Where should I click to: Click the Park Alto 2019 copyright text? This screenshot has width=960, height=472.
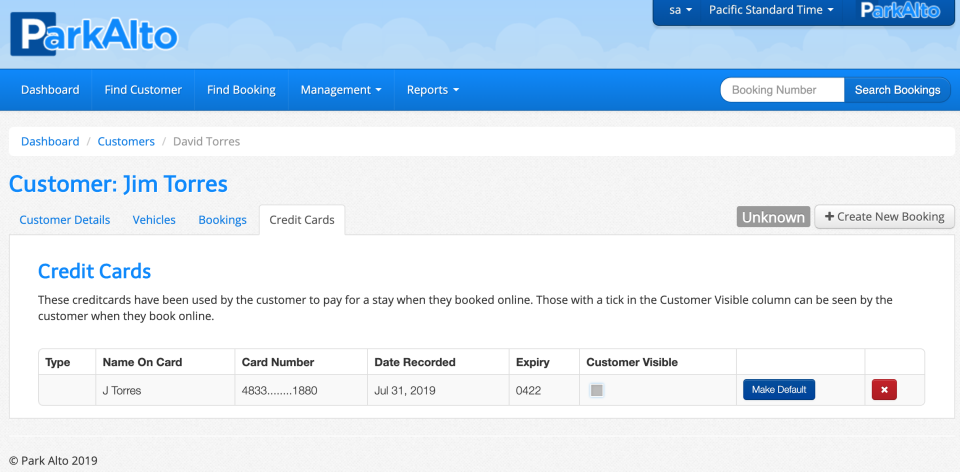tap(53, 460)
